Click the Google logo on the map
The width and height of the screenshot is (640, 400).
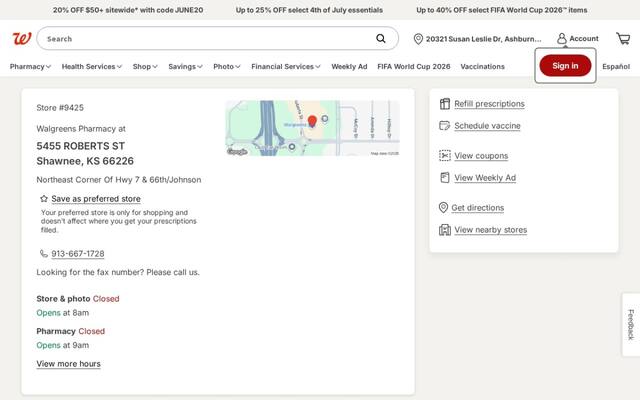(237, 152)
